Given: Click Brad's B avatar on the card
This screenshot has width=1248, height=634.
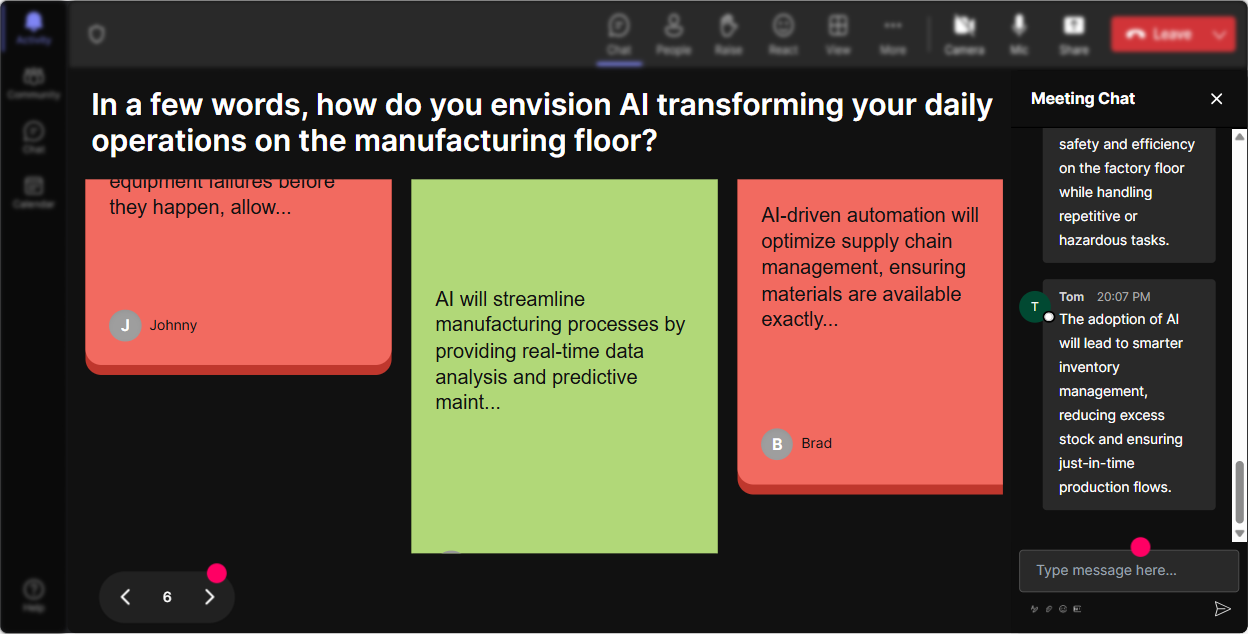Looking at the screenshot, I should pos(777,443).
